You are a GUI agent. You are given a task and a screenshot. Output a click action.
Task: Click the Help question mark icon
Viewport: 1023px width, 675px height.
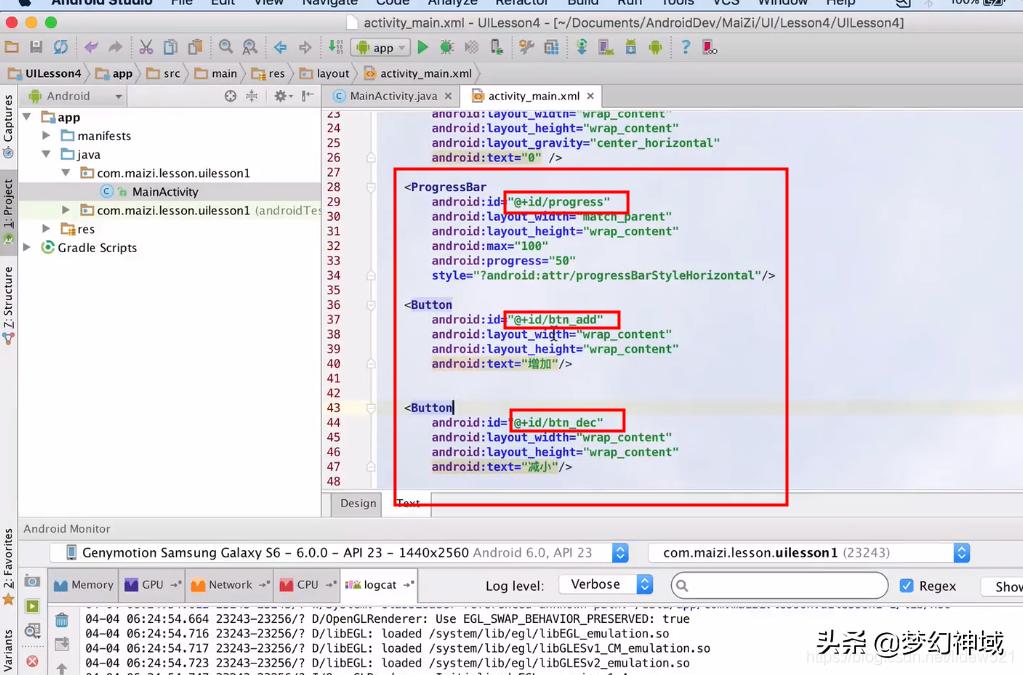[x=685, y=47]
